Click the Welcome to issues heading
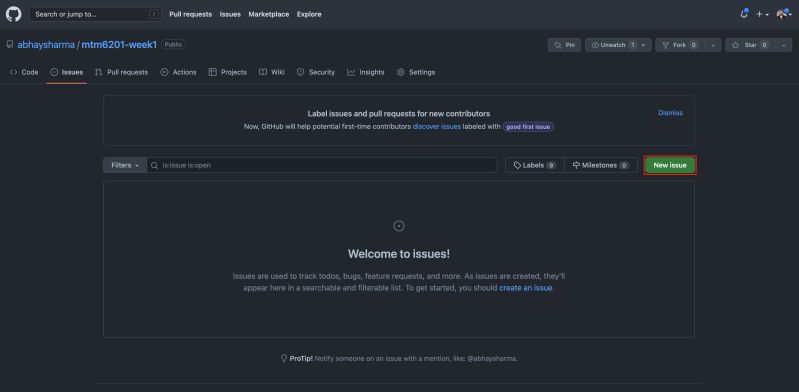 coord(399,253)
